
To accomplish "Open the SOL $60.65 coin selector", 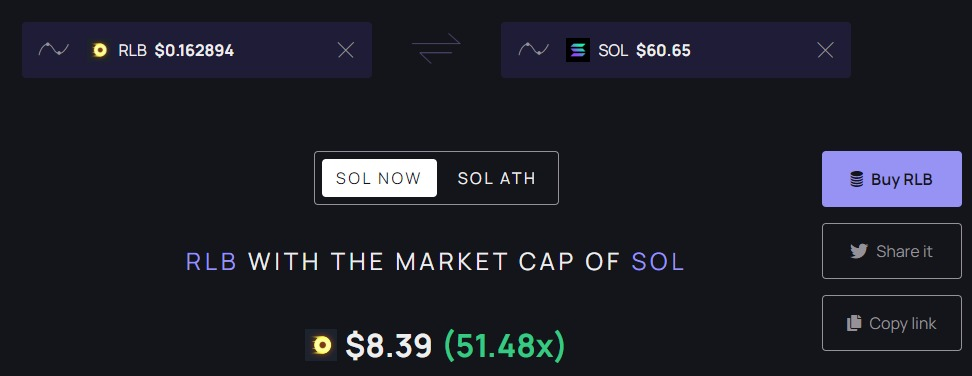I will pyautogui.click(x=676, y=50).
